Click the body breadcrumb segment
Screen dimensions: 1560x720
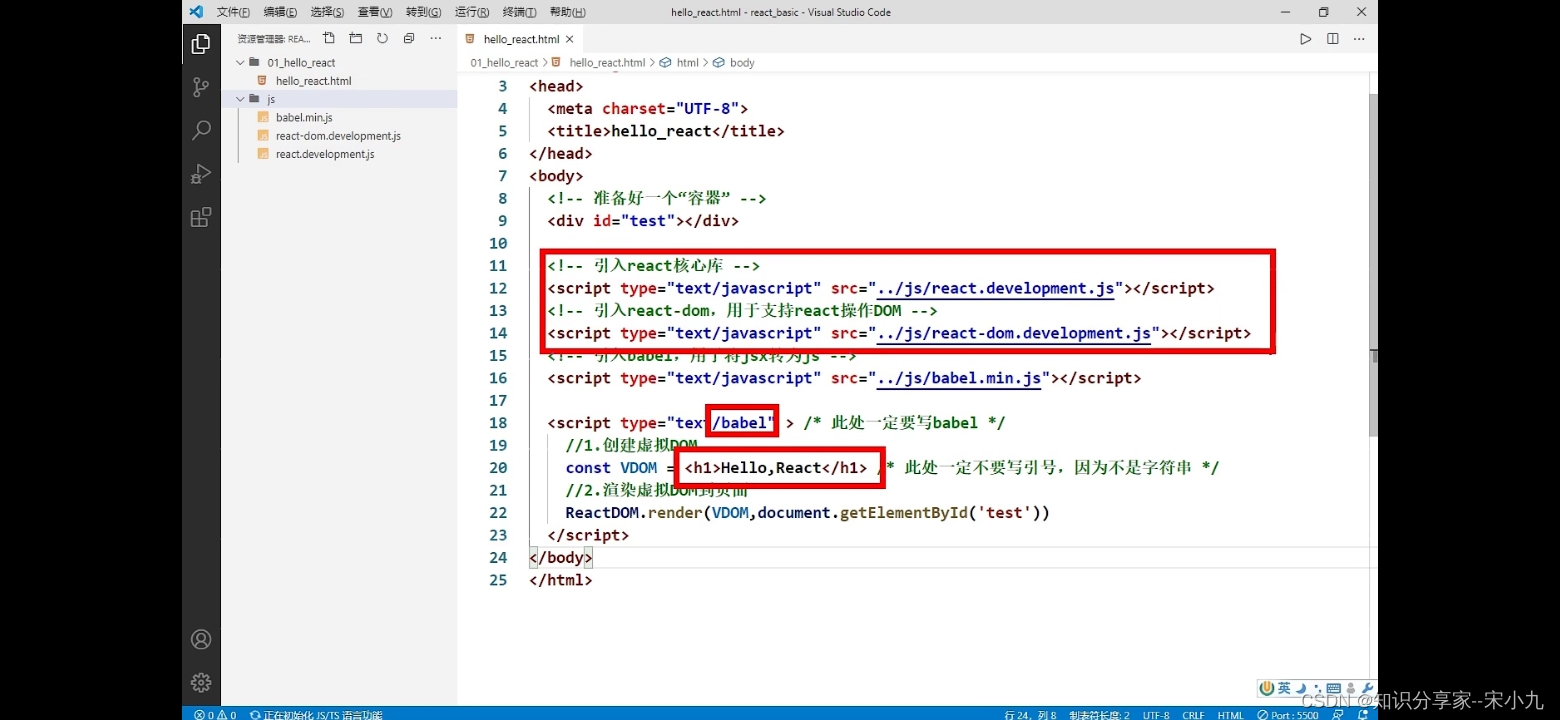click(742, 62)
